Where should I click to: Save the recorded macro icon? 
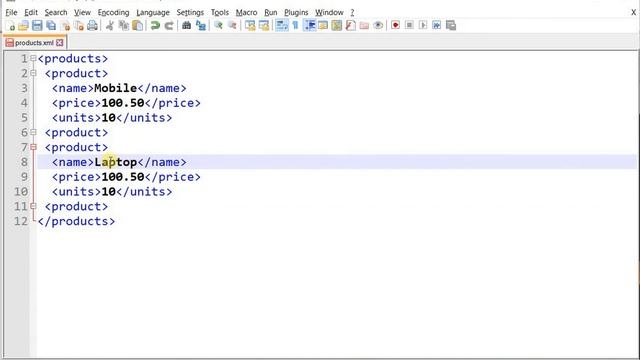[x=451, y=26]
